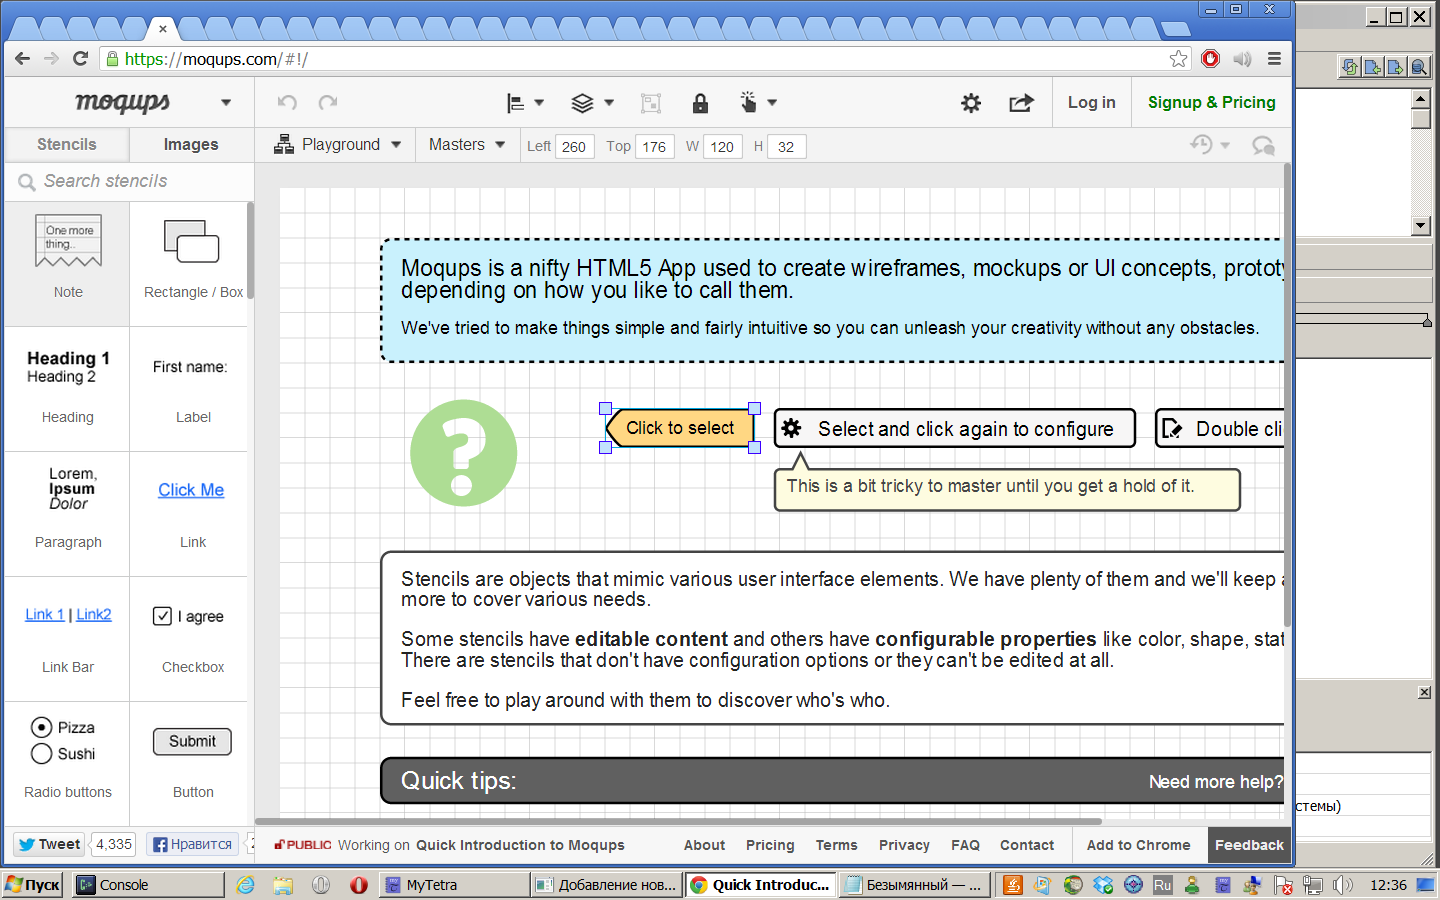
Task: Click the speaker extension icon in Chrome
Action: tap(1243, 59)
